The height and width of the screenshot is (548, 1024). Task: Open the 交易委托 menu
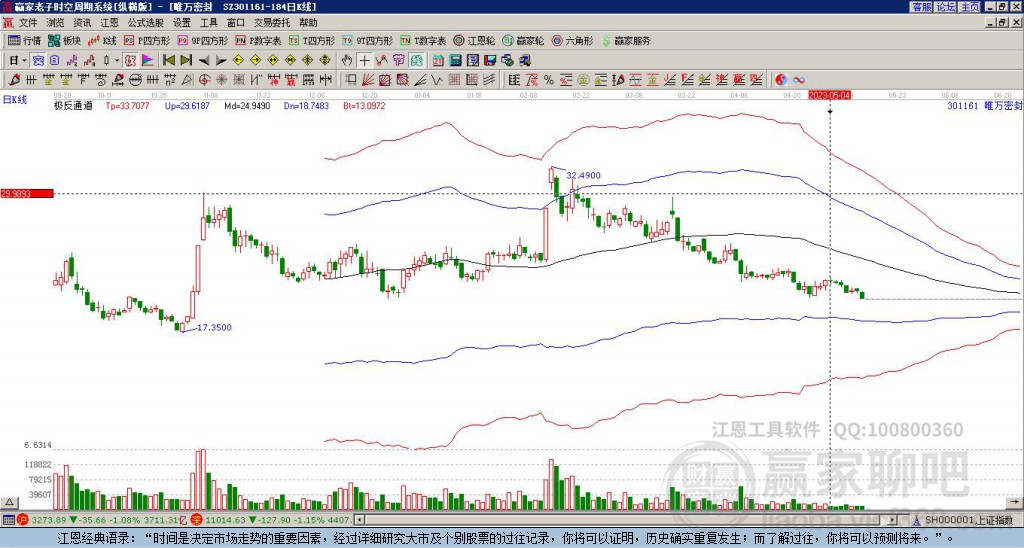tap(272, 23)
